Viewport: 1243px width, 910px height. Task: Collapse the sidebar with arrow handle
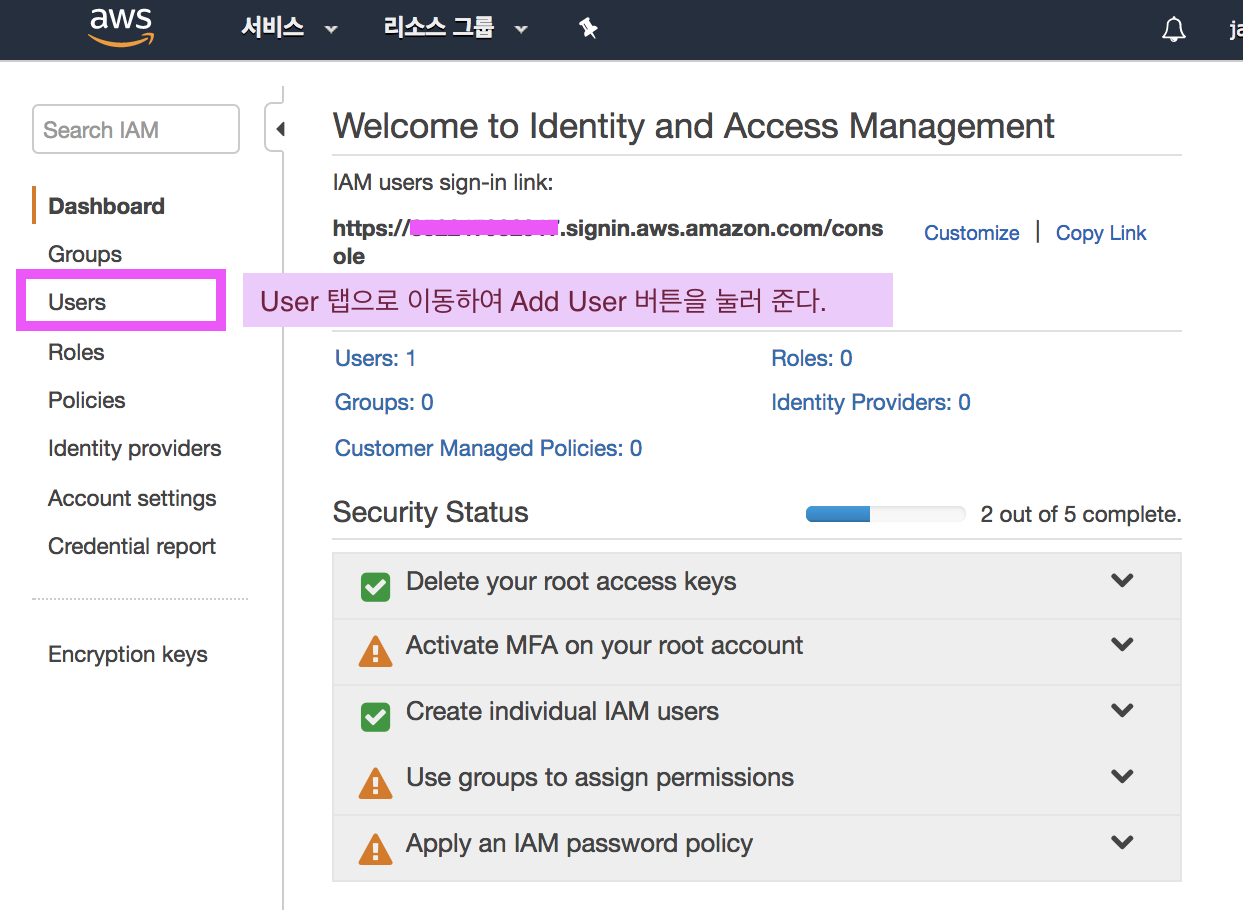(x=278, y=129)
